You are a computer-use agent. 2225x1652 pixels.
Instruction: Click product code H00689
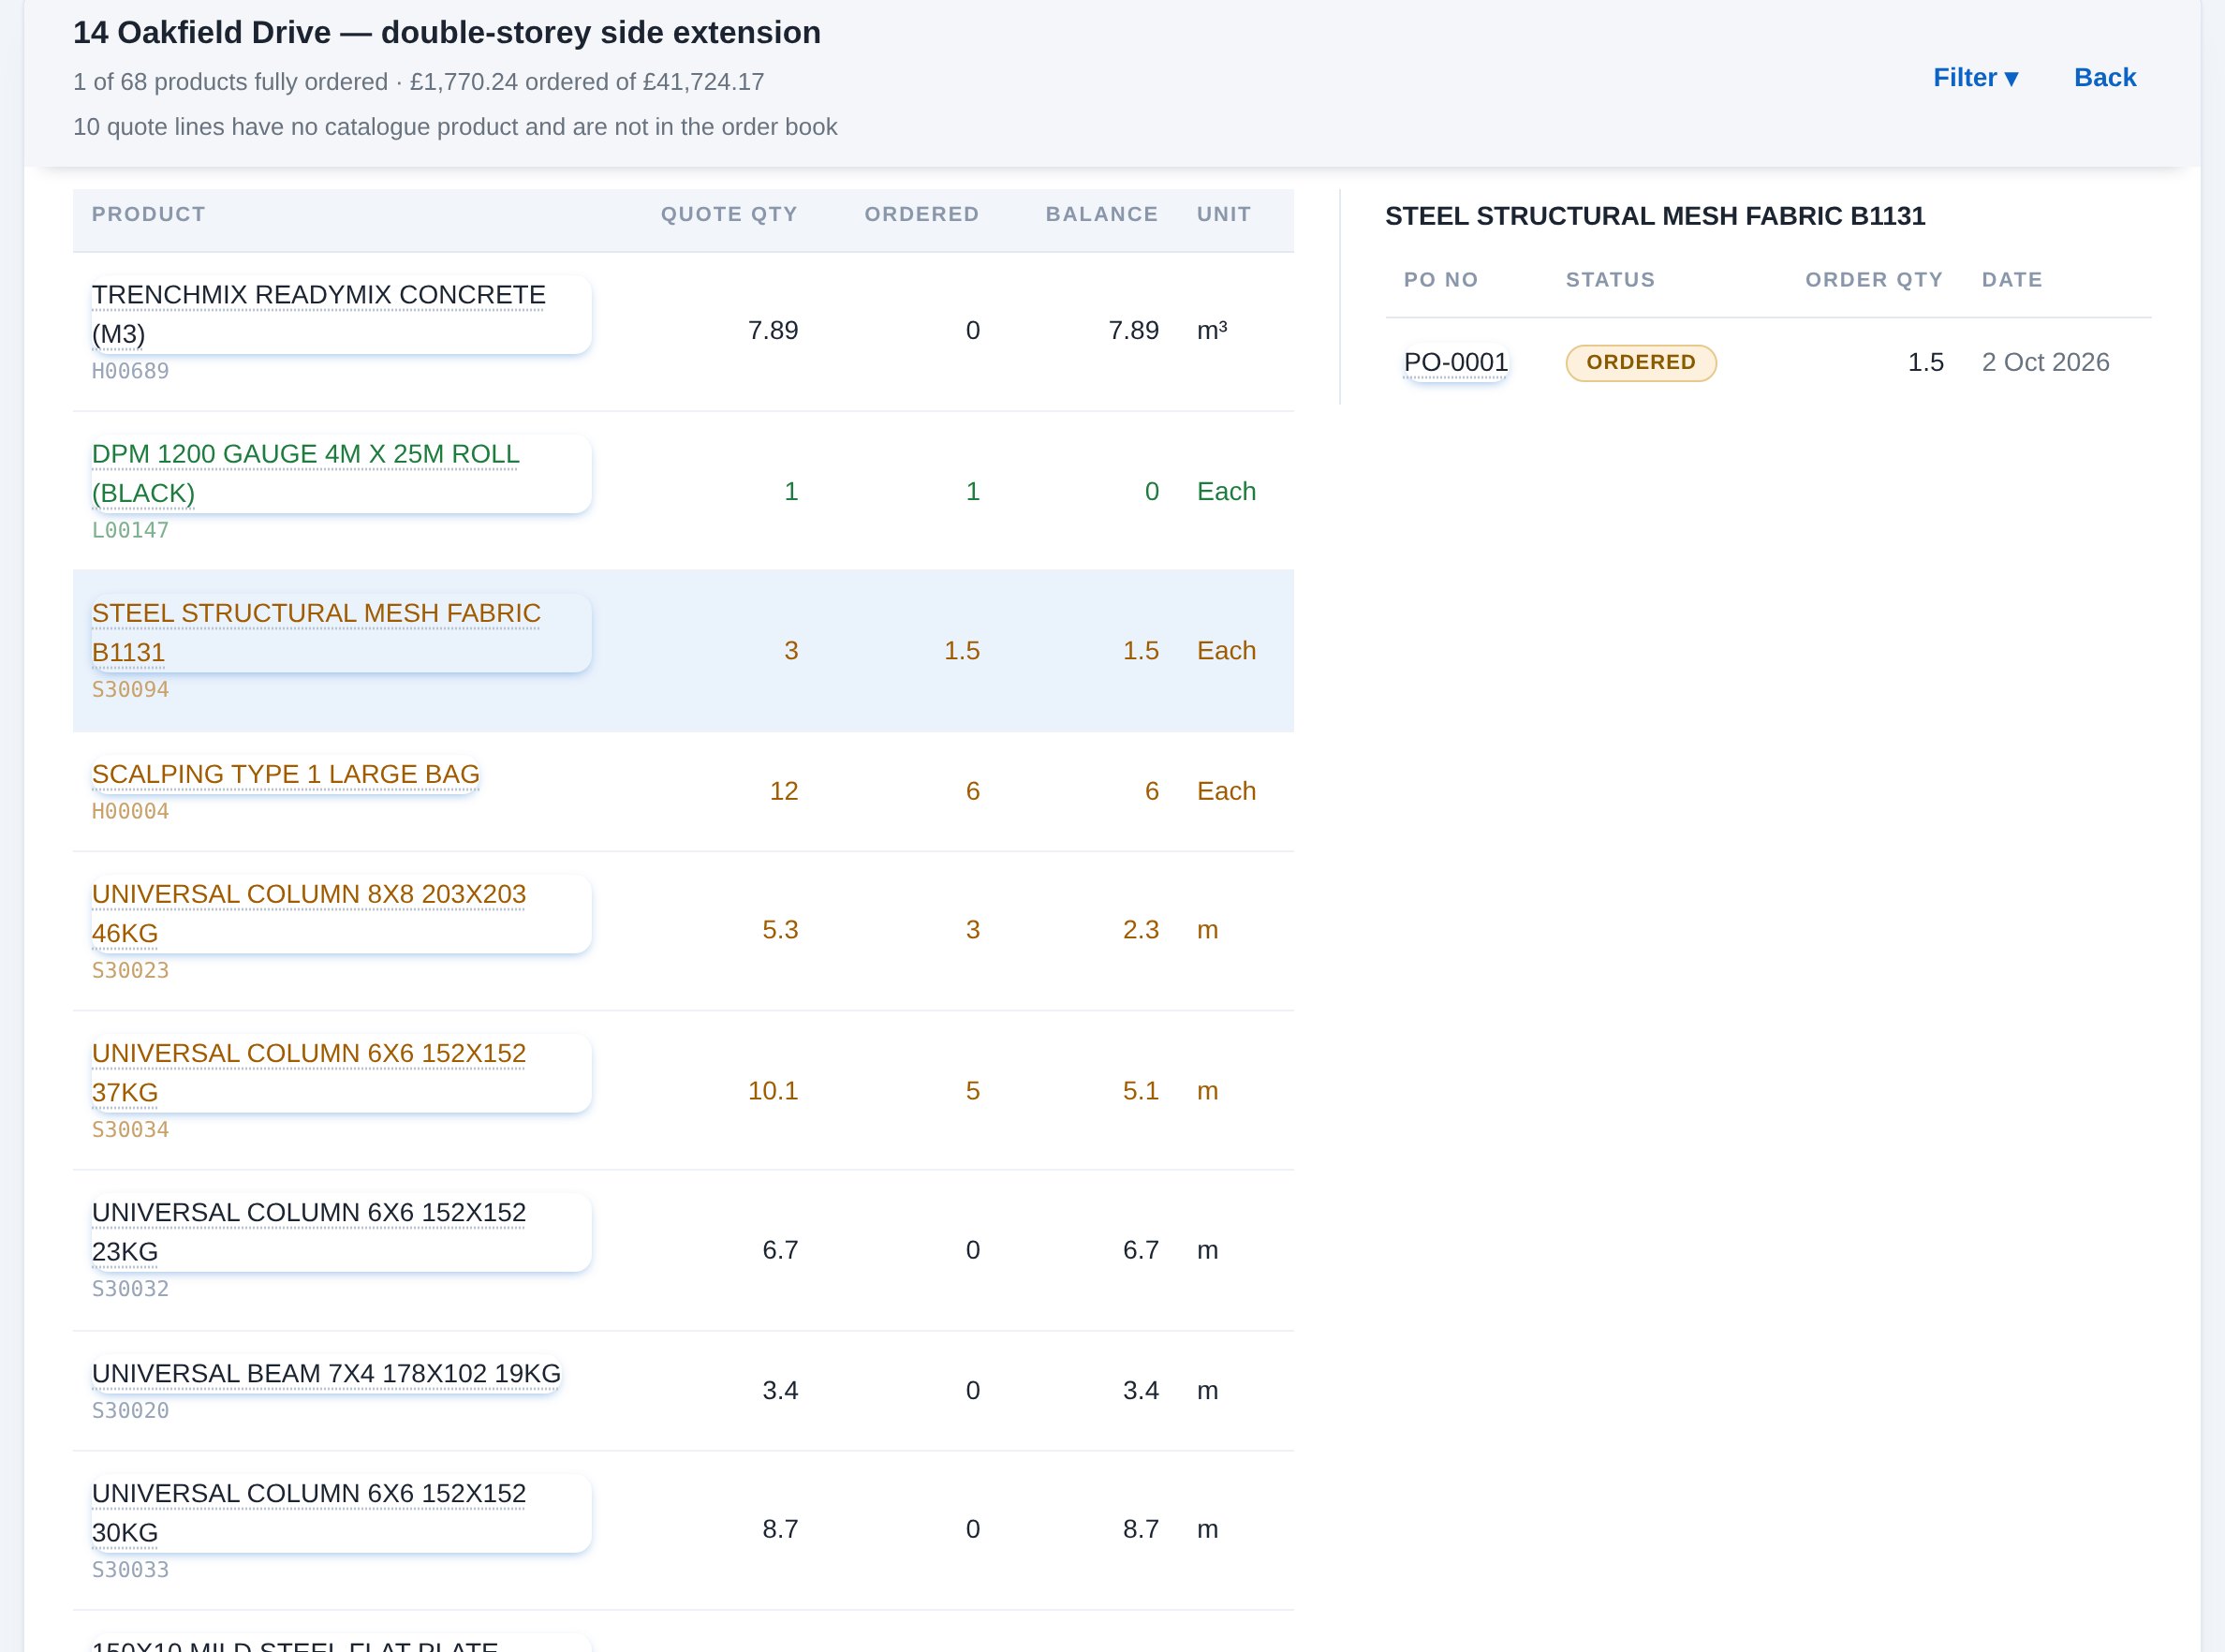130,371
